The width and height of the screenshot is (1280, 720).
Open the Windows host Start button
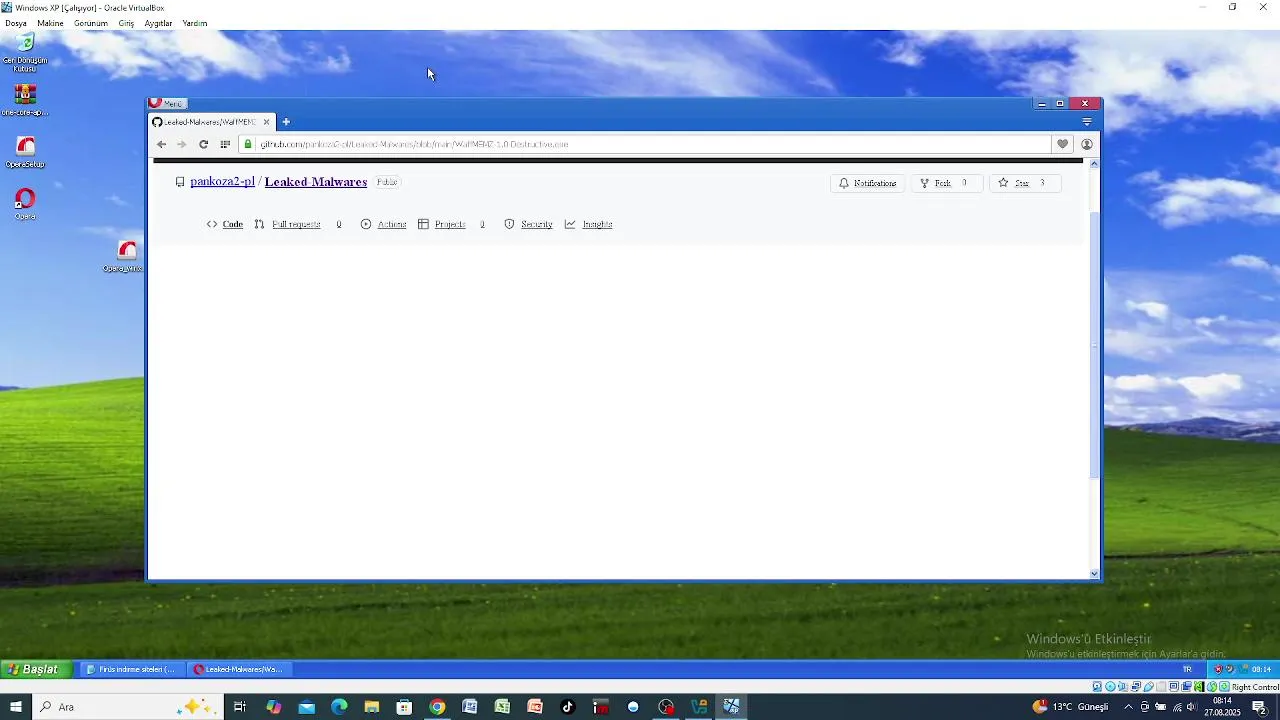16,707
